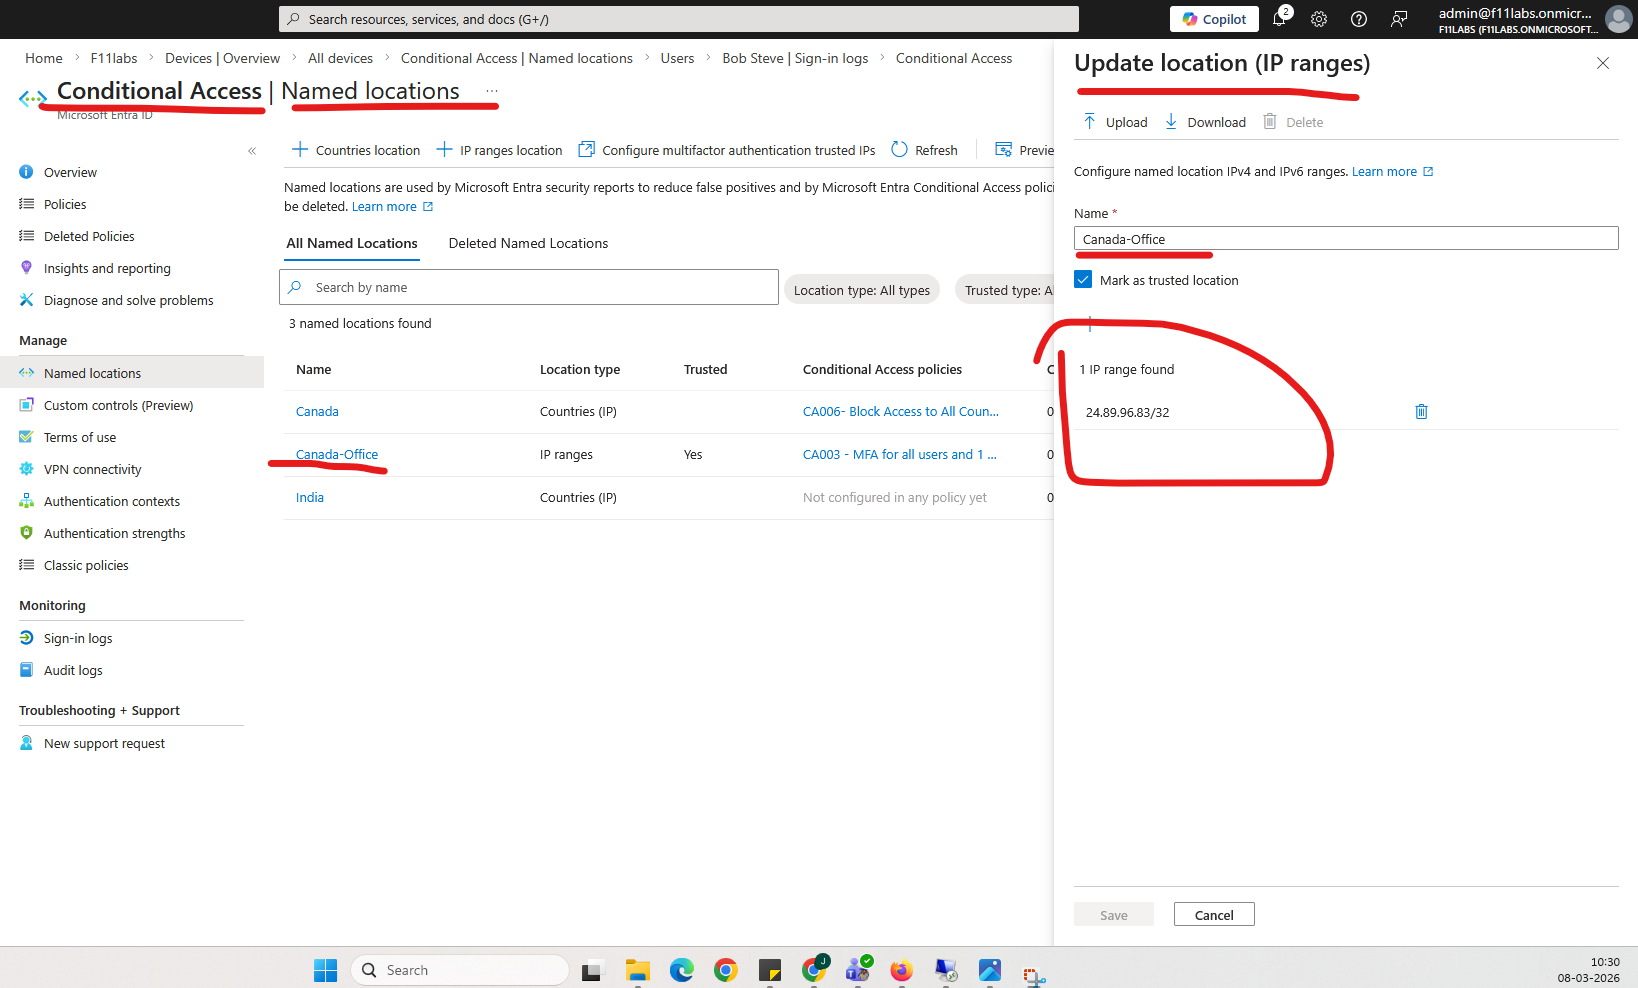
Task: Open the ellipsis more options beside title
Action: pyautogui.click(x=492, y=91)
